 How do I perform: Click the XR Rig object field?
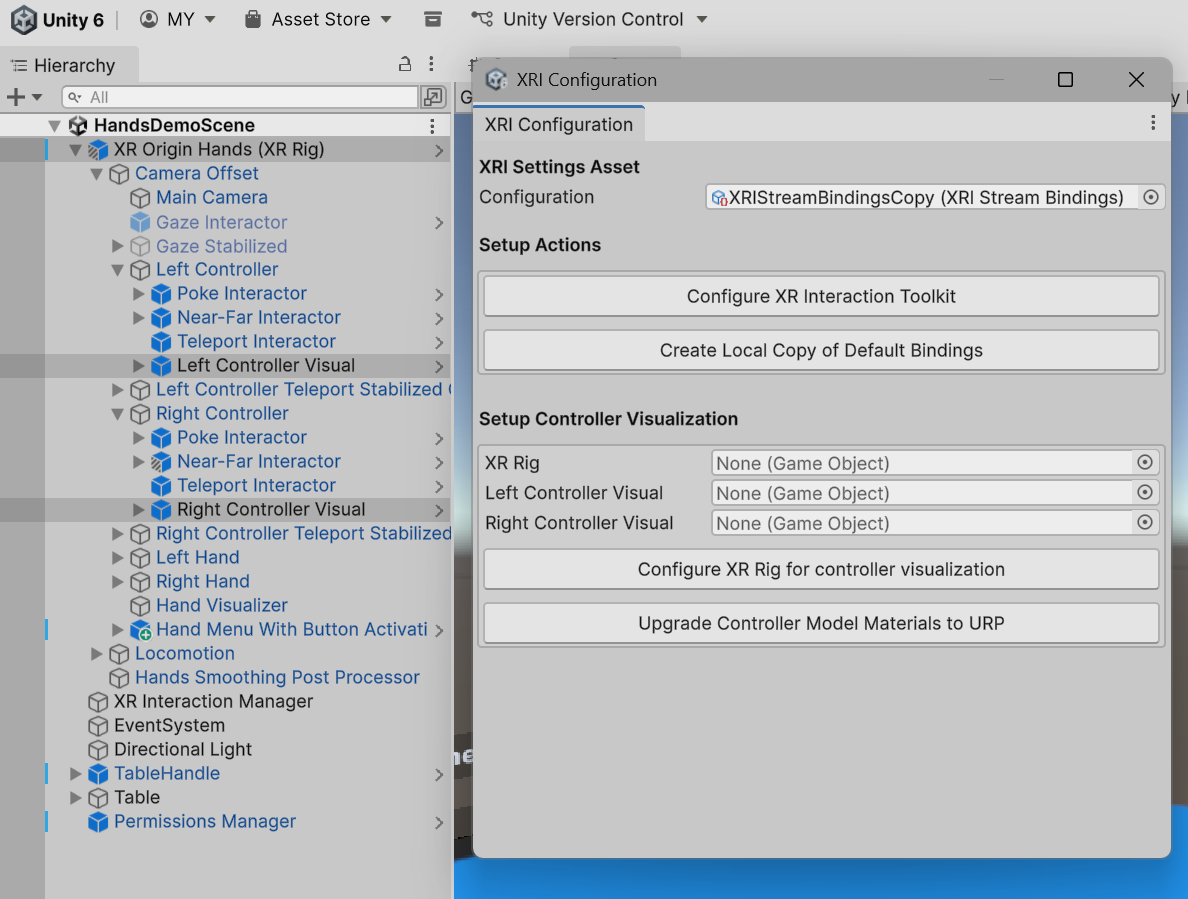(922, 463)
